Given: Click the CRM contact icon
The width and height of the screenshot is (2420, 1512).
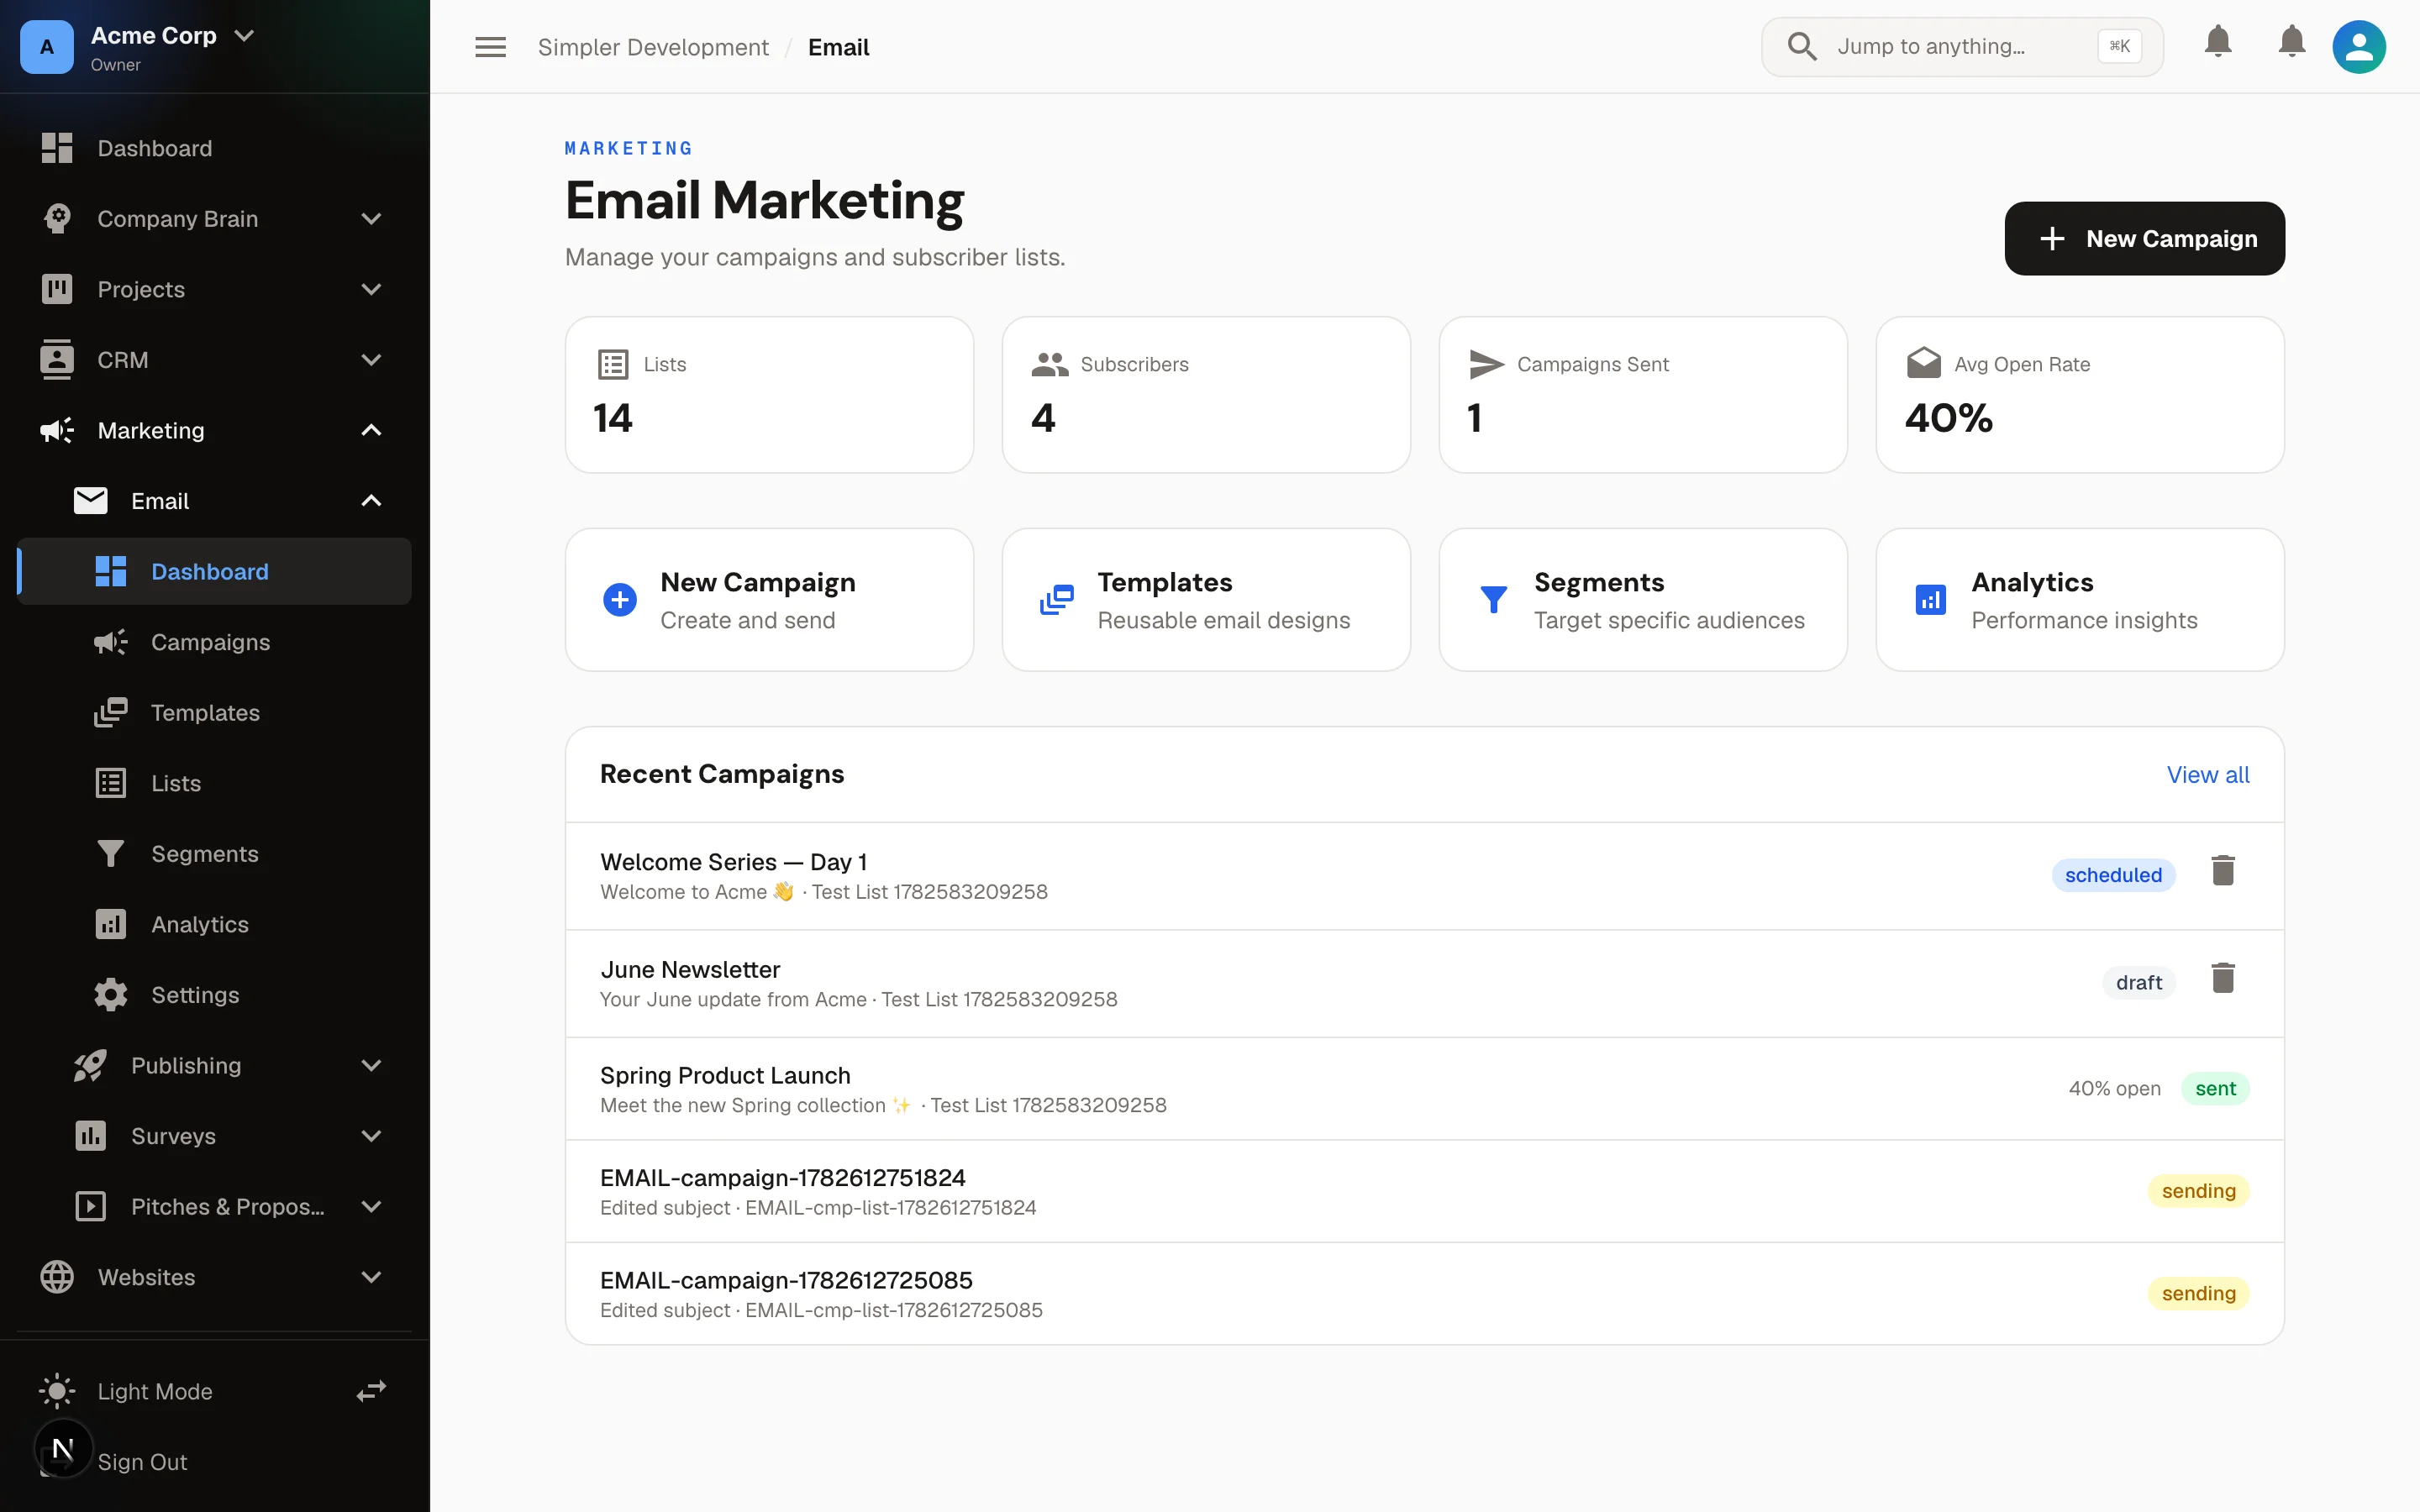Looking at the screenshot, I should point(57,360).
